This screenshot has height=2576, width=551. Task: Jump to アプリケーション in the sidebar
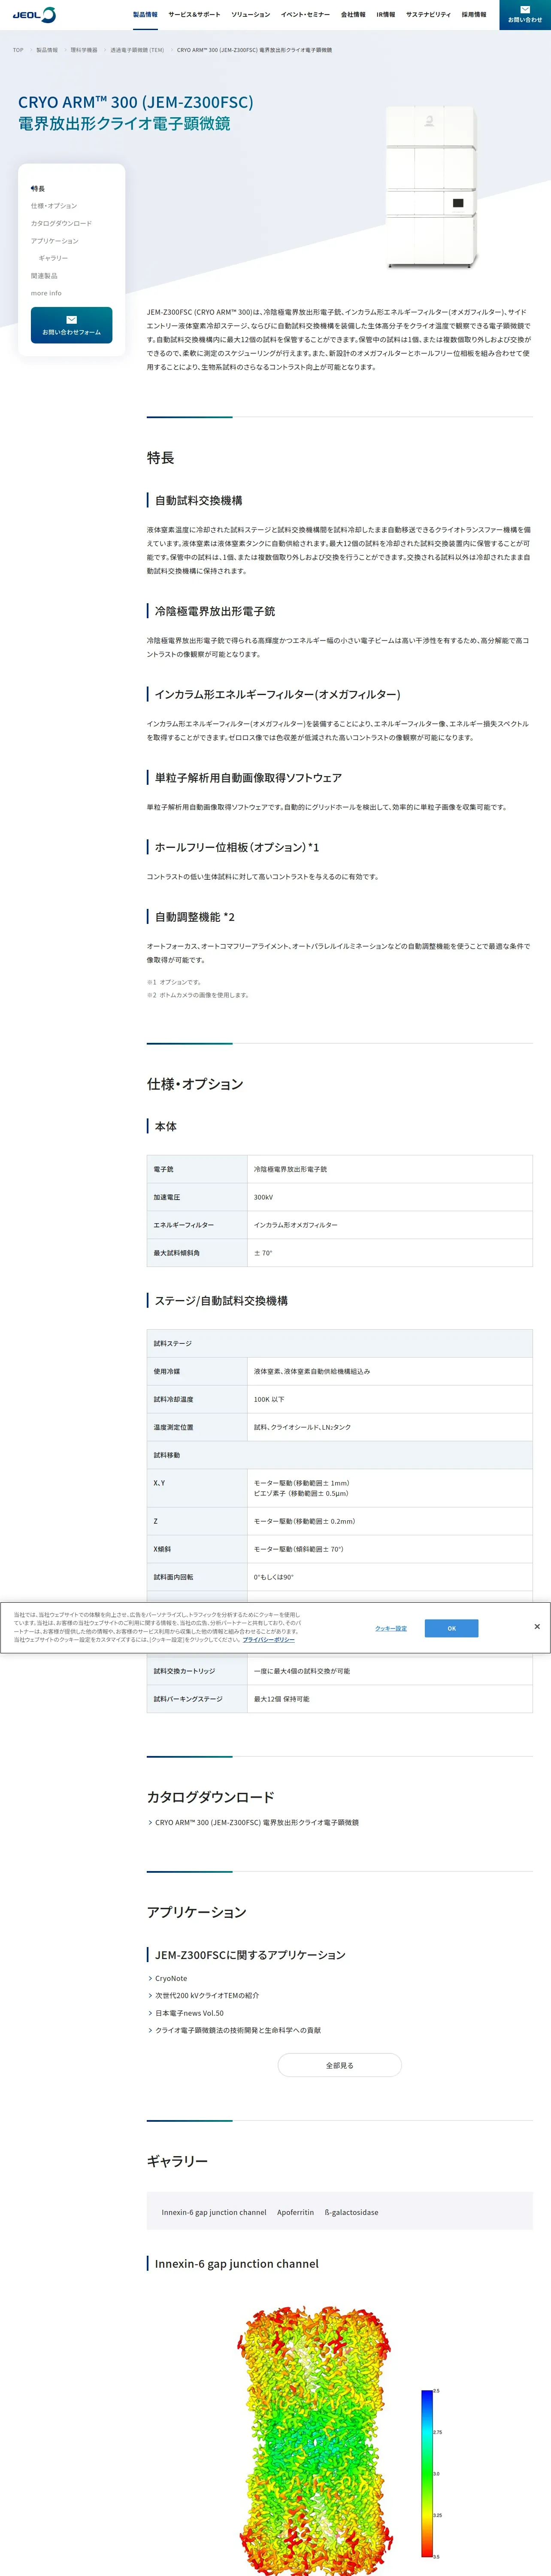point(55,241)
